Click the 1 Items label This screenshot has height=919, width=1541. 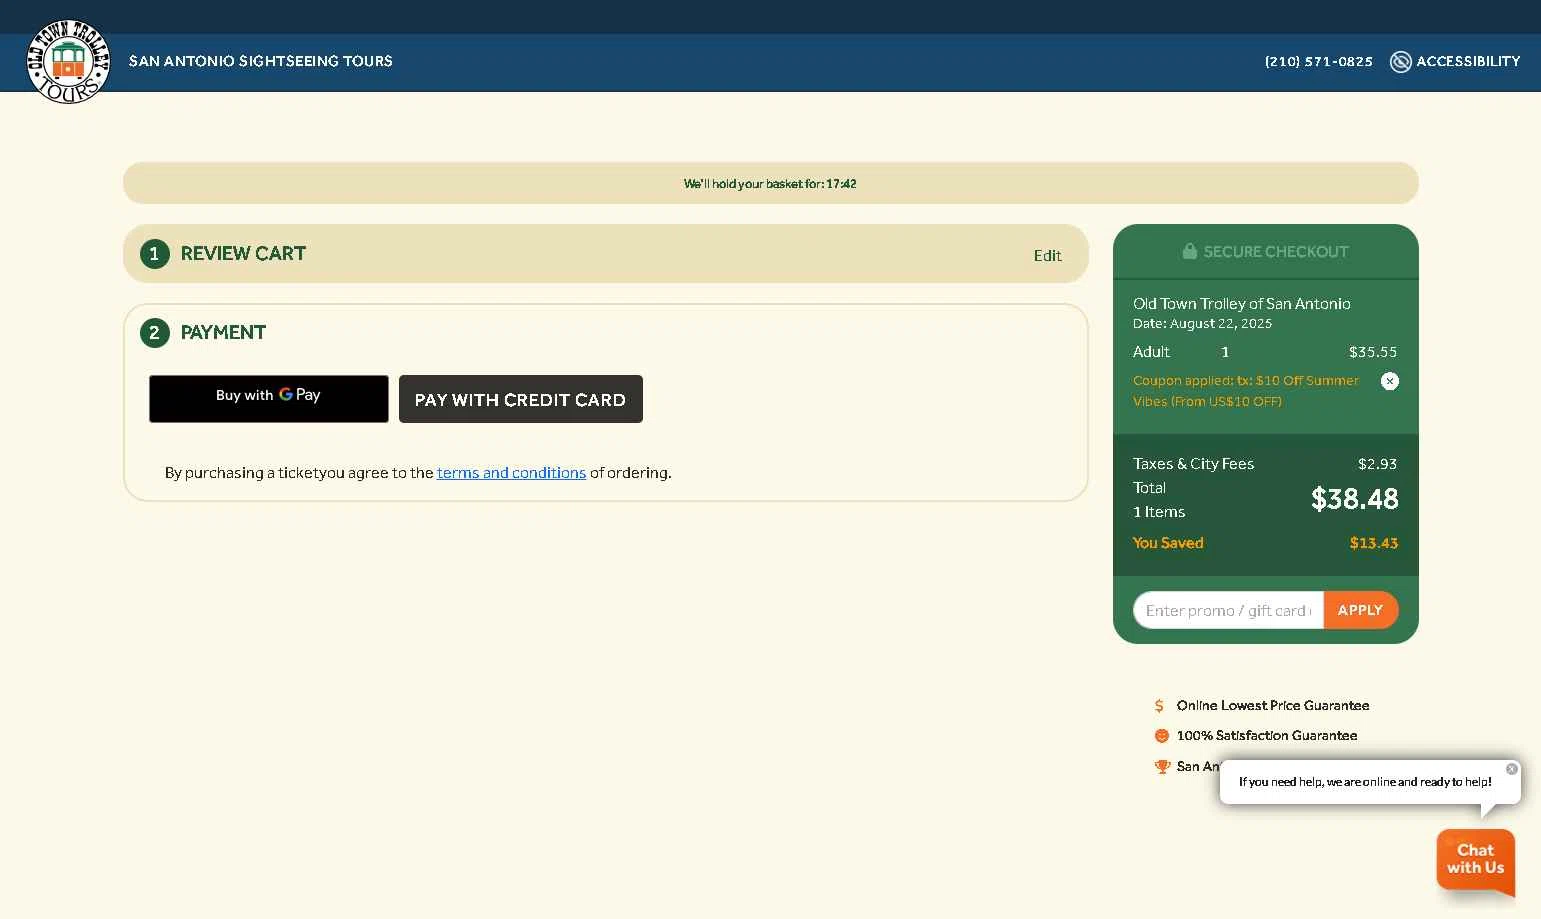tap(1159, 512)
